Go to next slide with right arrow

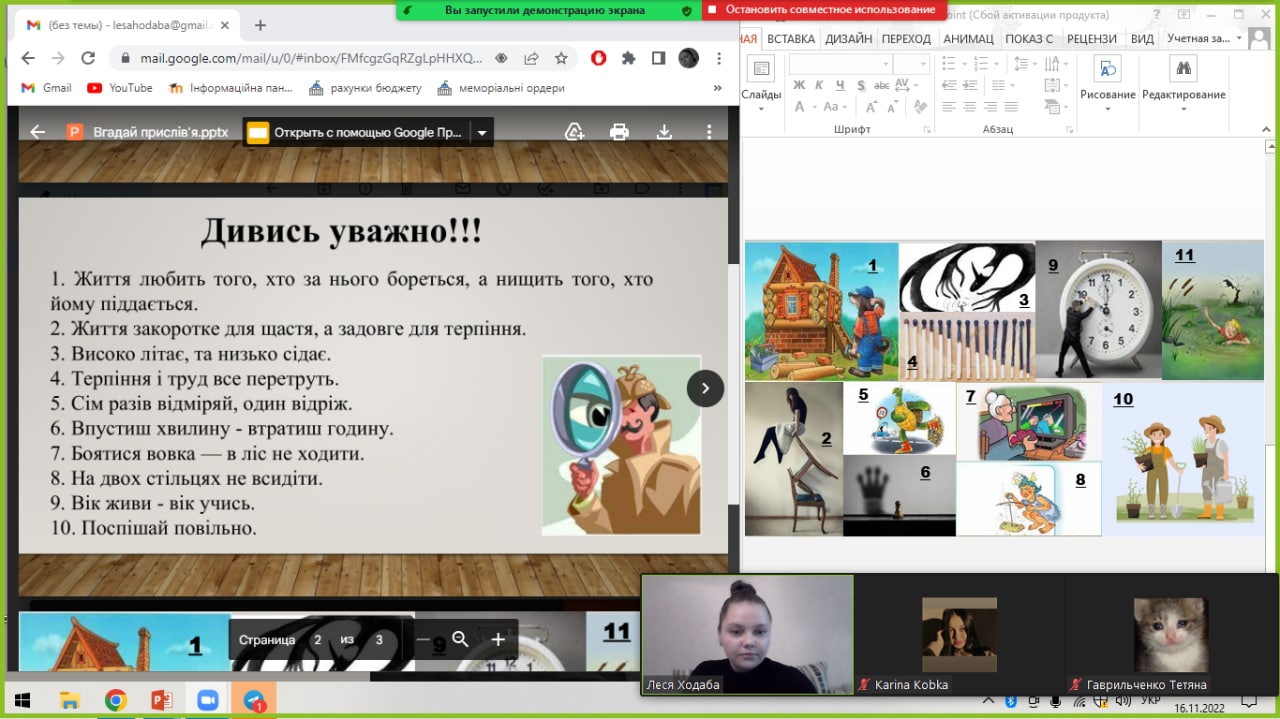[x=705, y=388]
